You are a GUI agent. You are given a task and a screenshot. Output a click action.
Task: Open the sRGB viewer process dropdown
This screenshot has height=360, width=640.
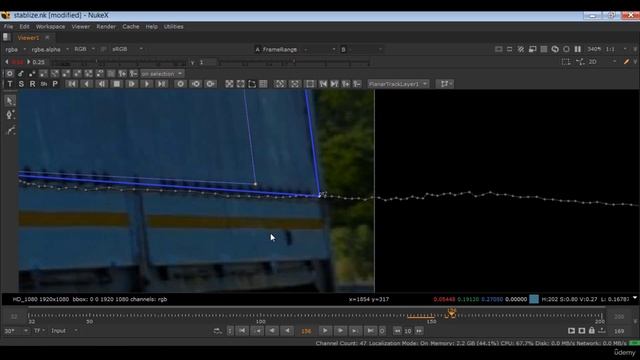[x=127, y=49]
